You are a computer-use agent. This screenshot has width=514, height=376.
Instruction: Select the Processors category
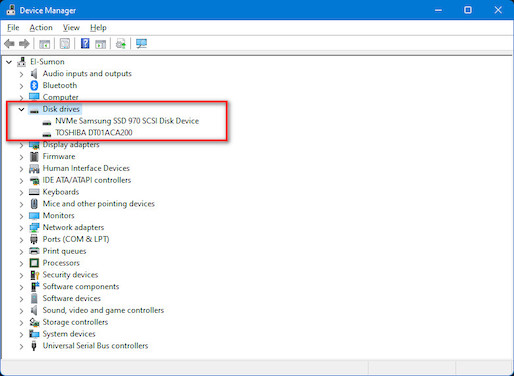coord(61,263)
